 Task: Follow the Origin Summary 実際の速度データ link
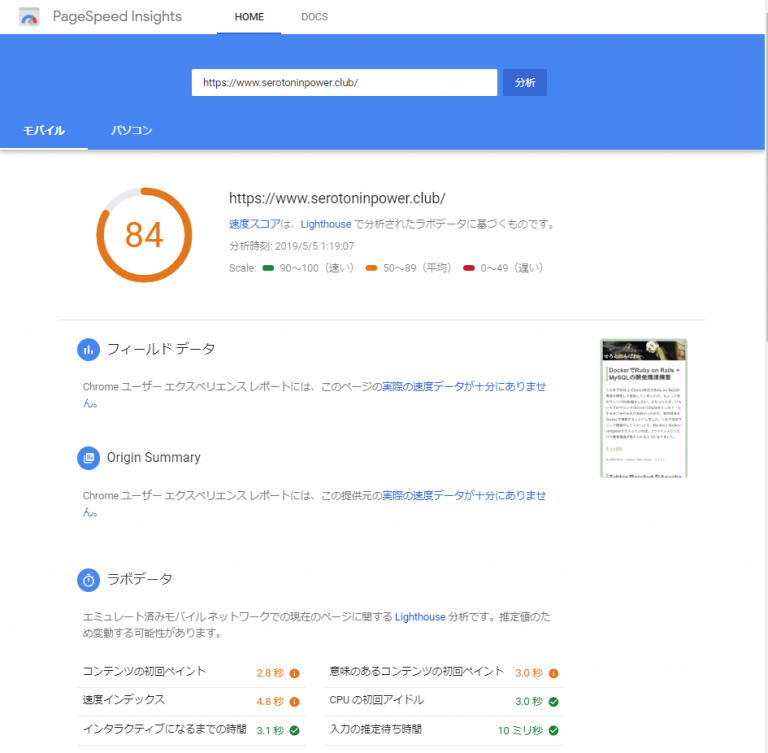(x=464, y=495)
